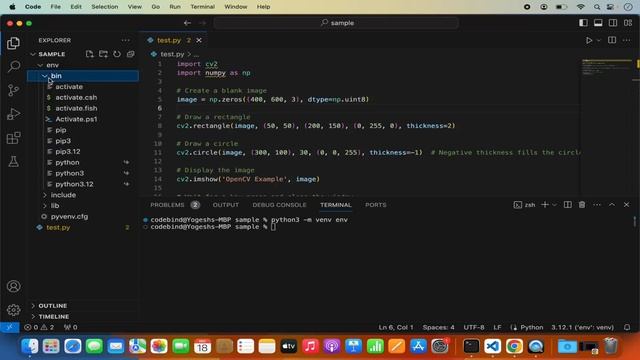Expand the include folder
The height and width of the screenshot is (360, 640).
coord(44,195)
